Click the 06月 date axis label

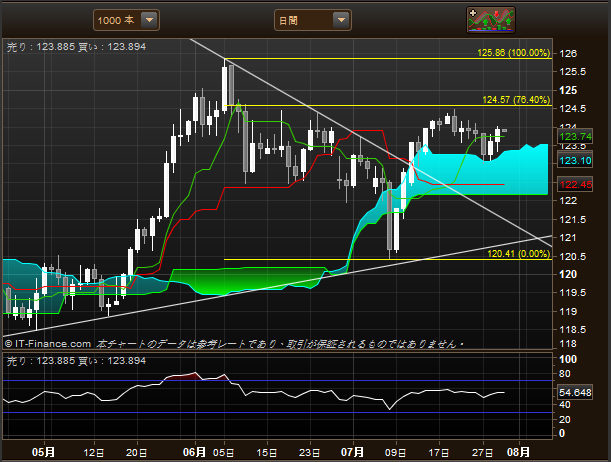click(x=194, y=452)
